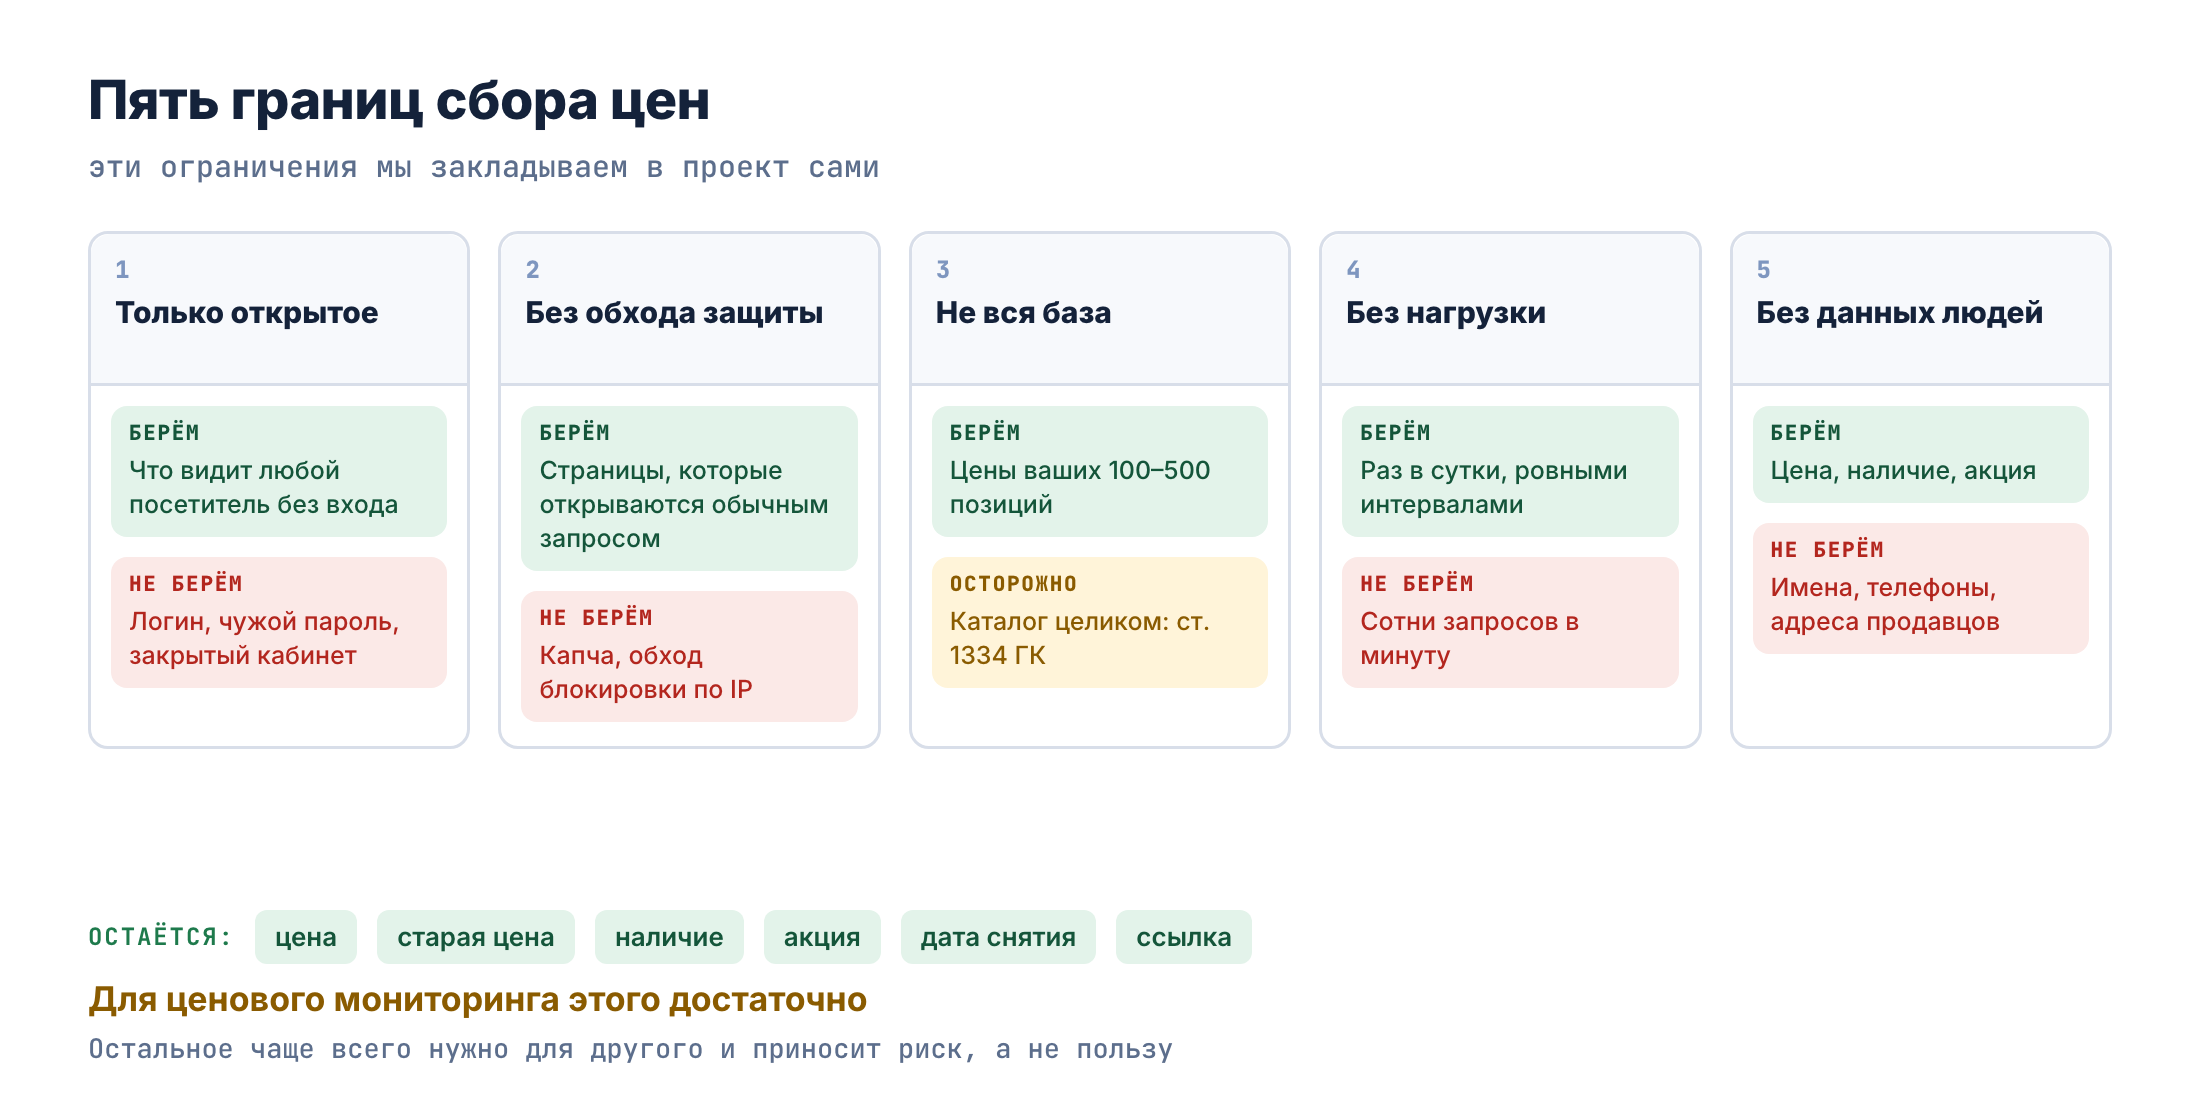Click the 'акция' tag chip

[x=822, y=937]
